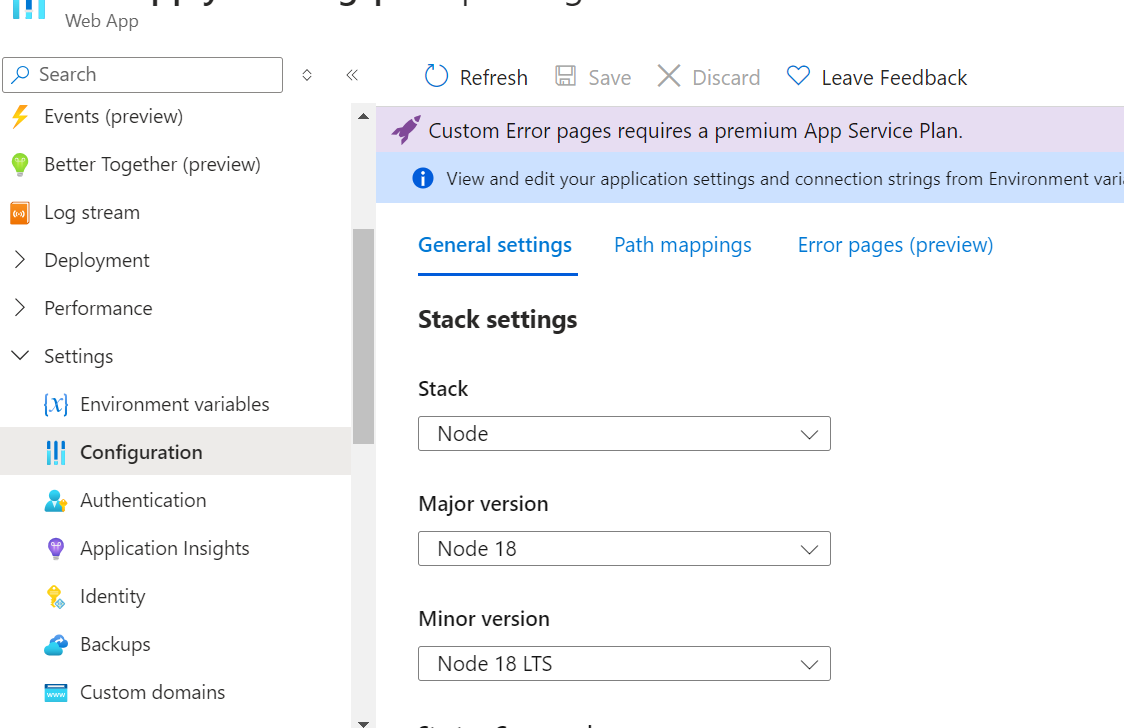Open the Minor version dropdown
This screenshot has width=1124, height=728.
pyautogui.click(x=624, y=664)
